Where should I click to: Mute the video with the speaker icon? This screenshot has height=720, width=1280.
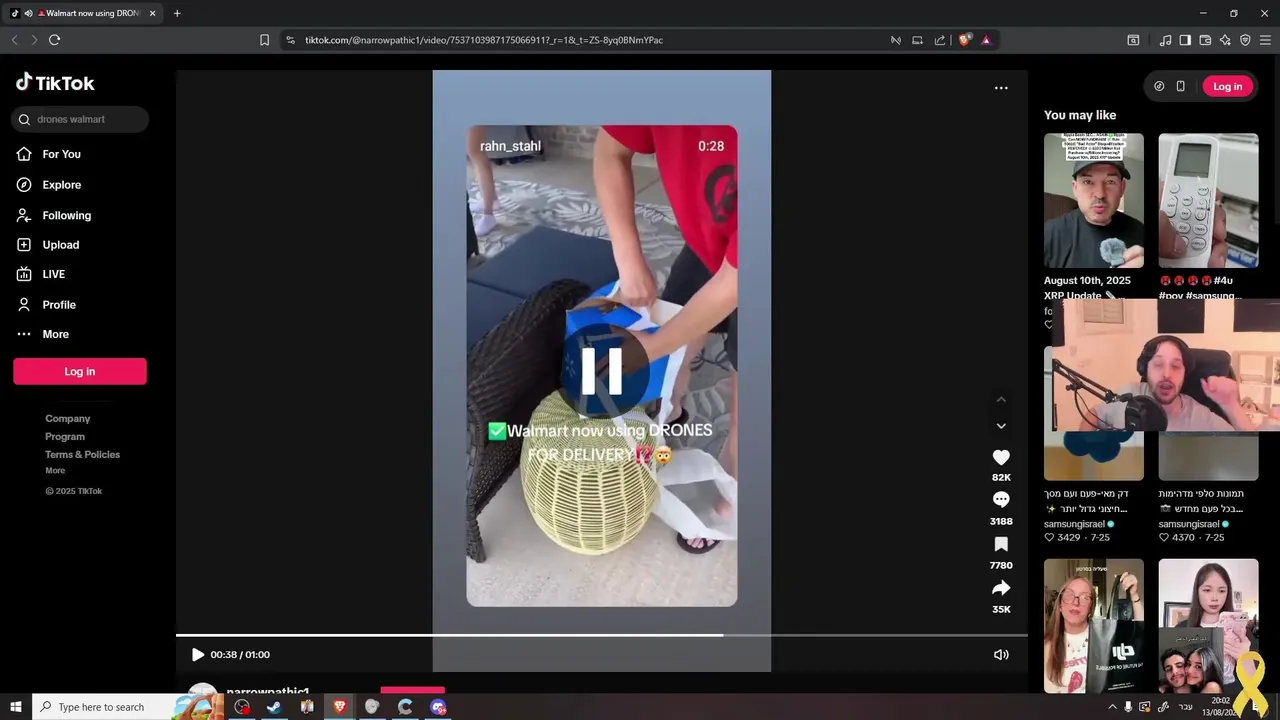pos(1001,655)
